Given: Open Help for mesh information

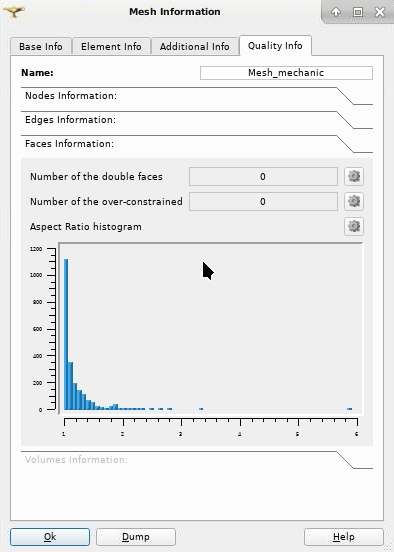Looking at the screenshot, I should pyautogui.click(x=344, y=537).
